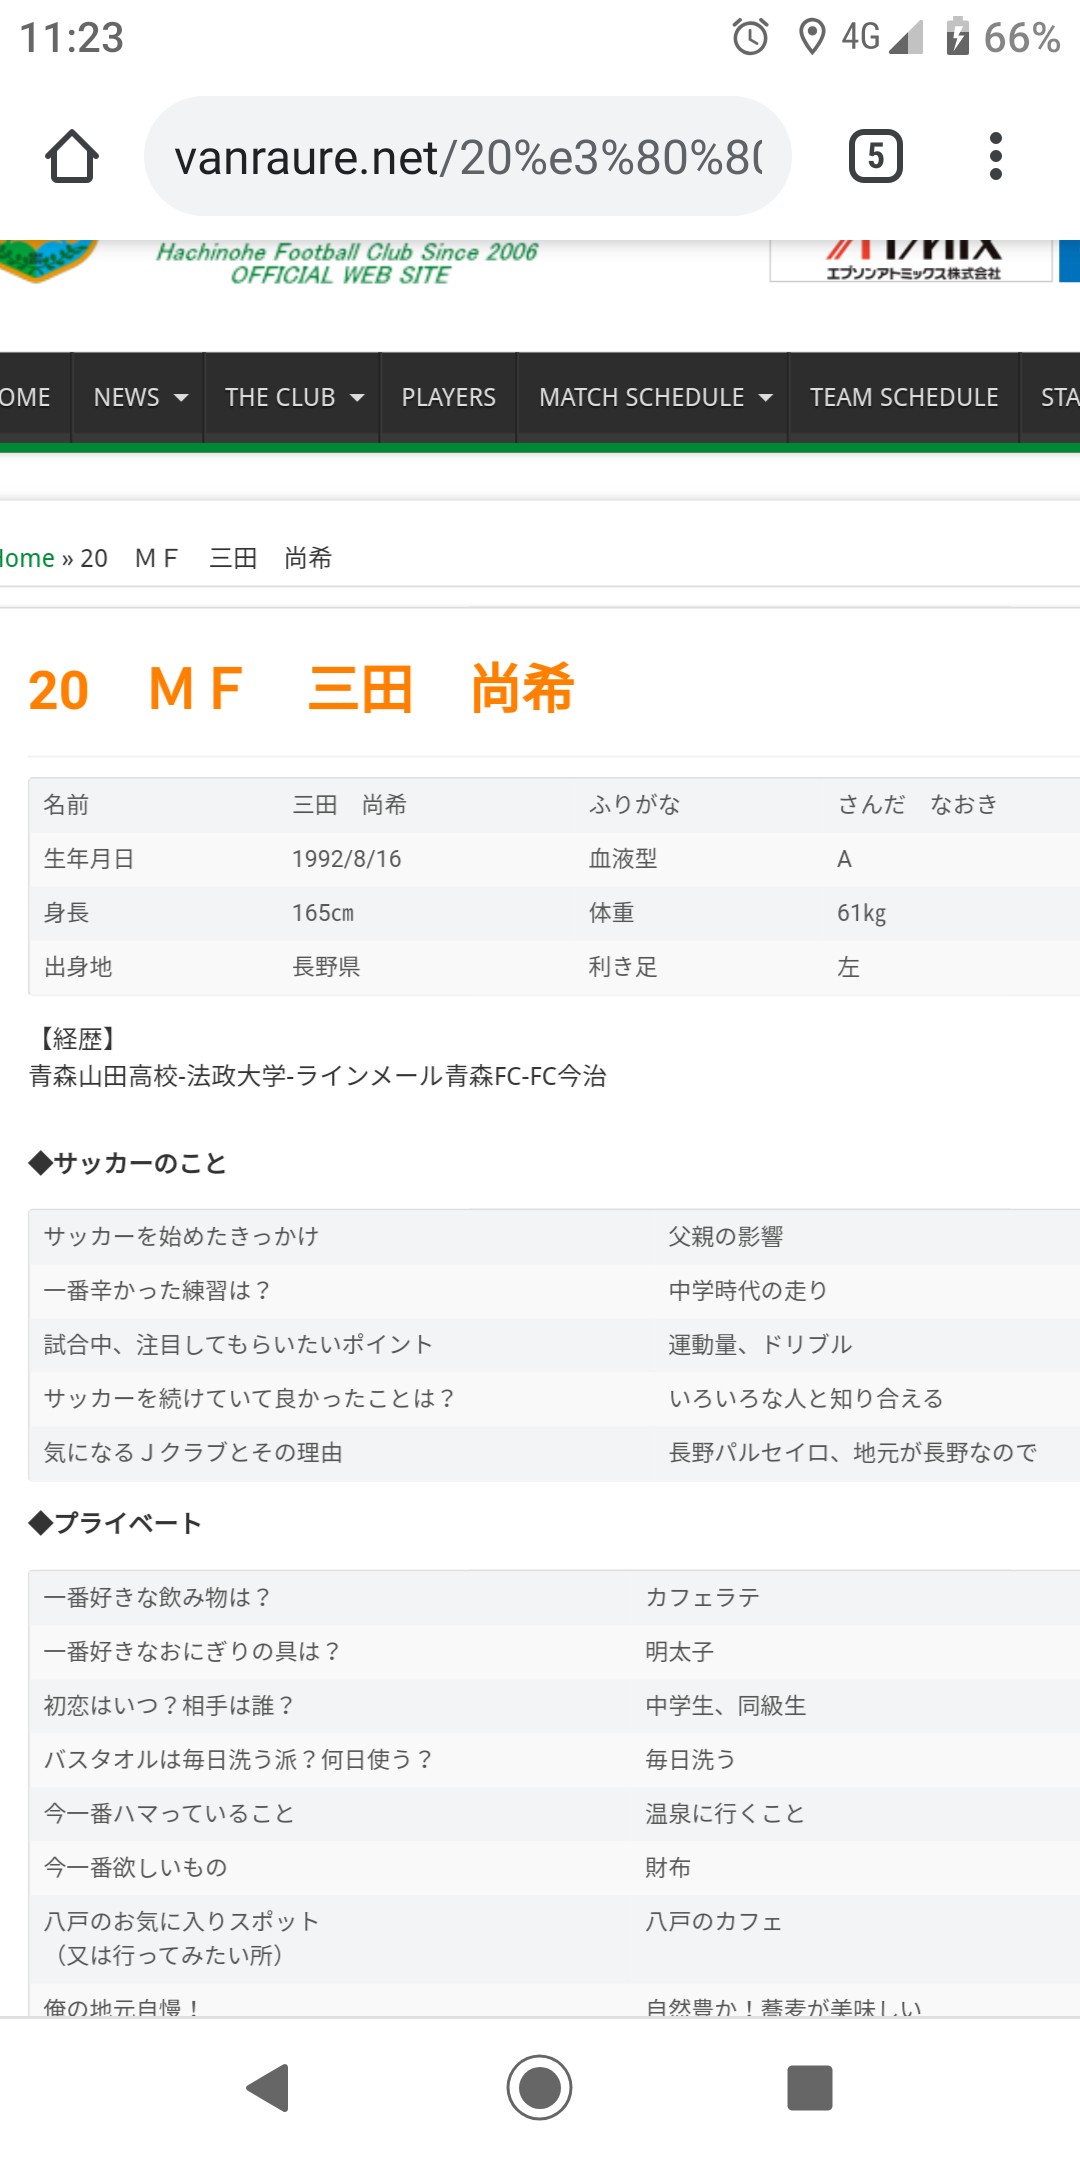1080x2160 pixels.
Task: Tap the battery status icon
Action: (x=957, y=37)
